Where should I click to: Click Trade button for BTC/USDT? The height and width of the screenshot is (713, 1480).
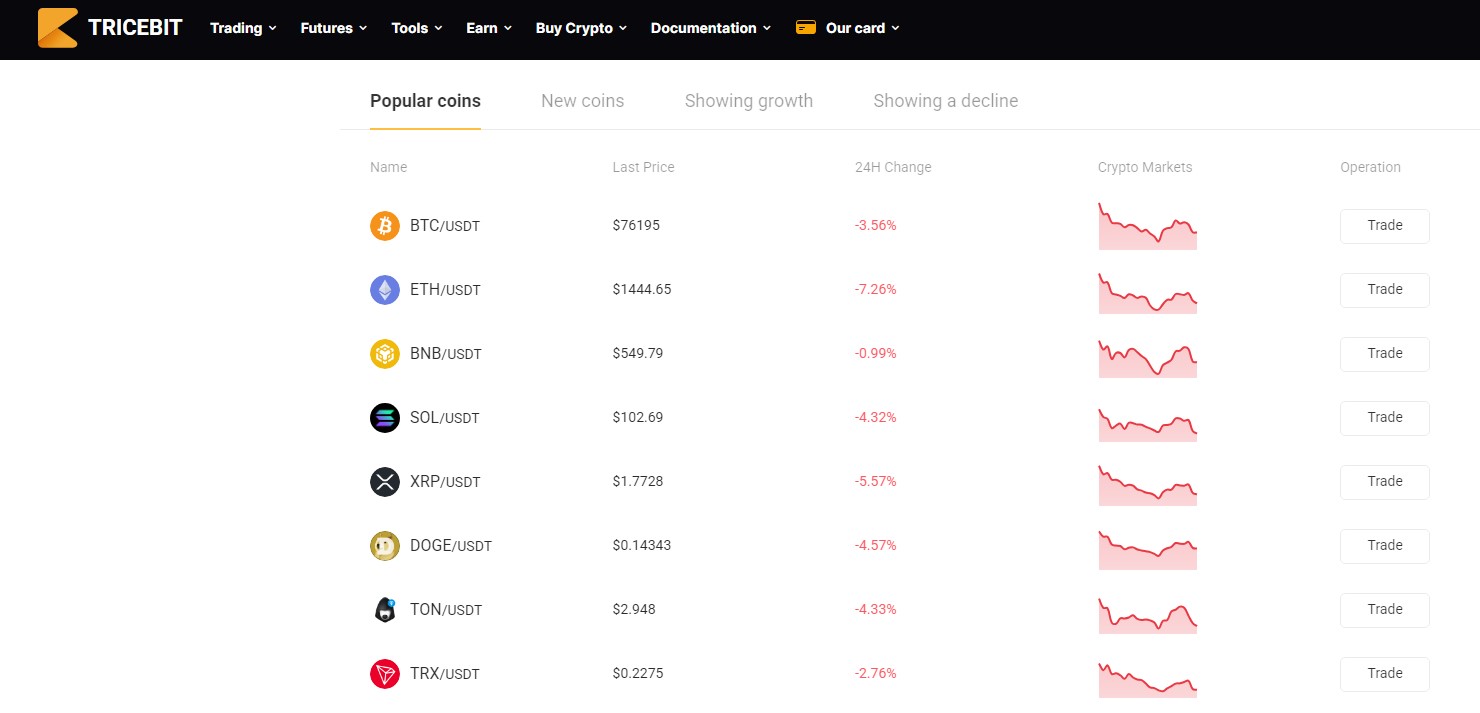(x=1385, y=226)
